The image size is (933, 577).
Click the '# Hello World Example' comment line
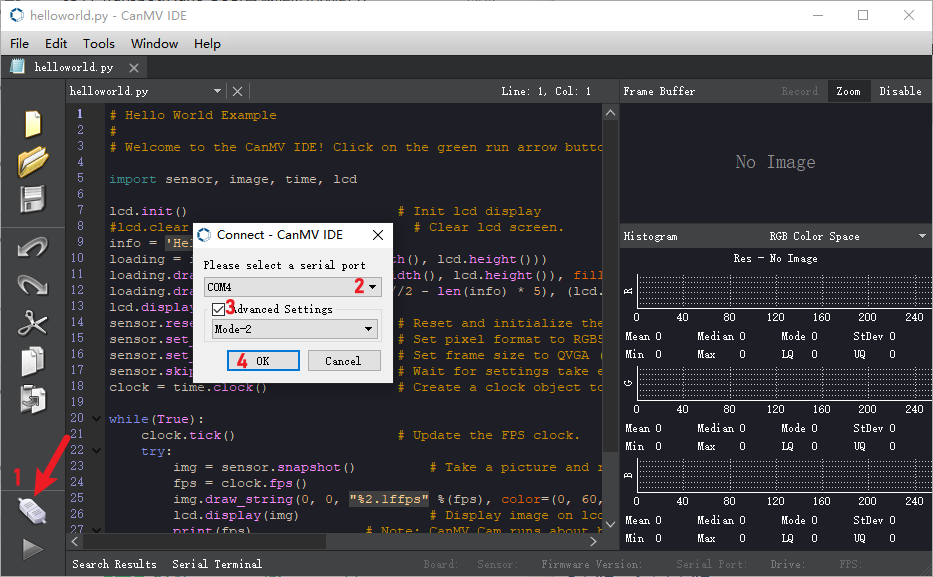click(193, 115)
